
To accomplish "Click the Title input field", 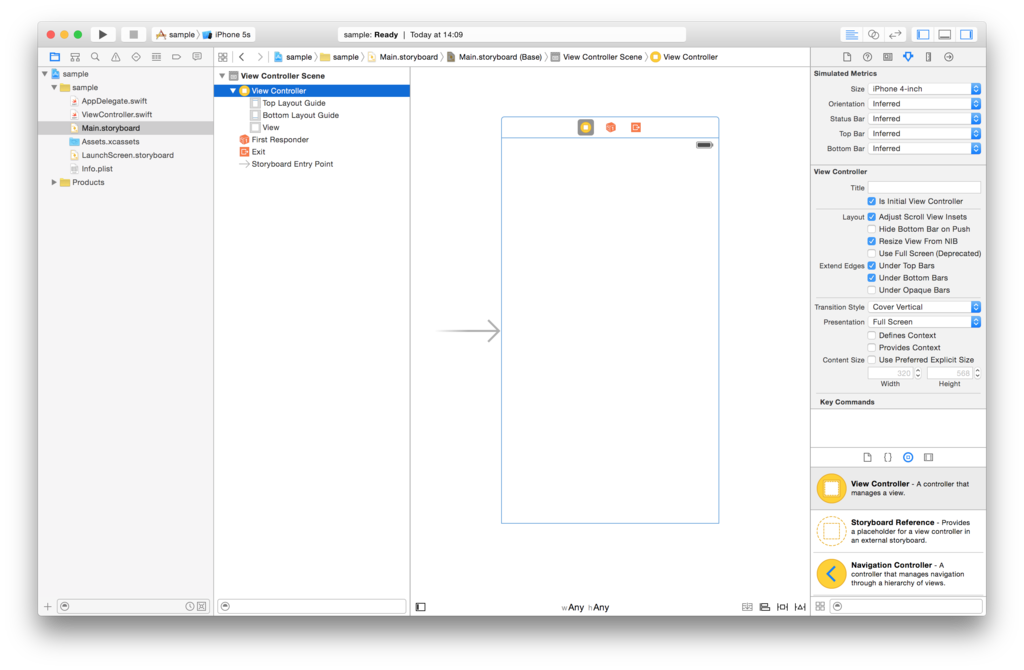I will (x=924, y=187).
